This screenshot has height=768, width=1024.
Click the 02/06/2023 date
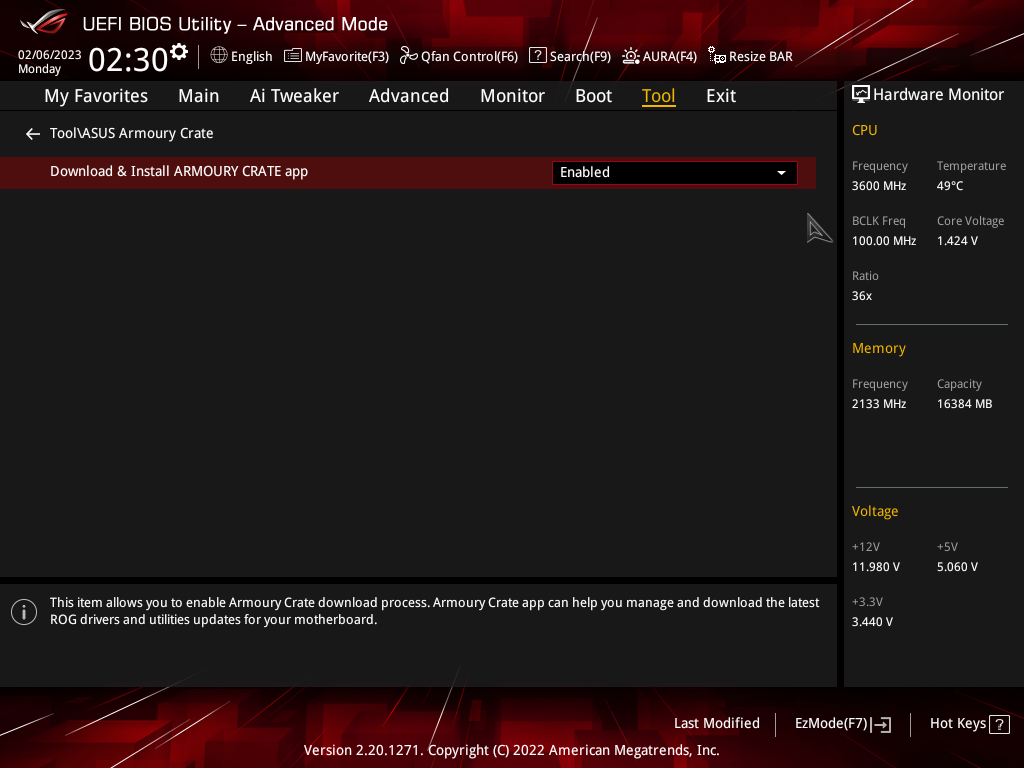pos(50,55)
